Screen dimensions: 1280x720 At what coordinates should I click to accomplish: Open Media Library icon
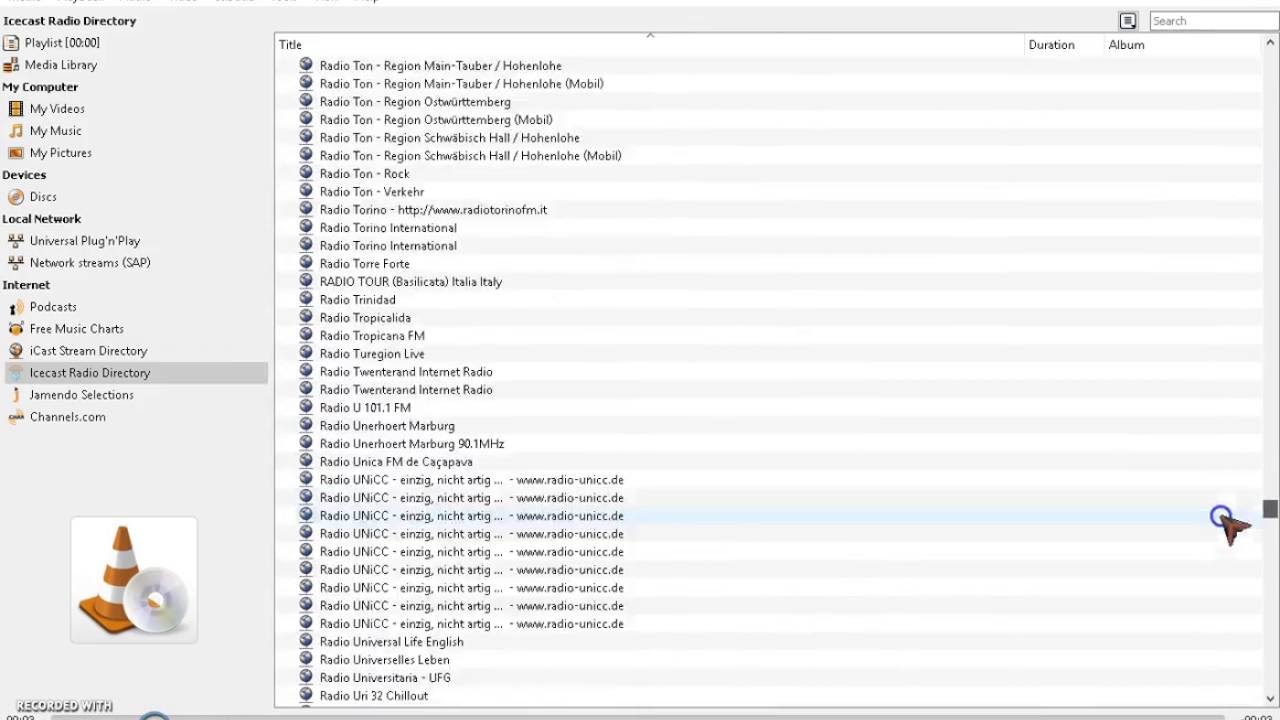(11, 65)
